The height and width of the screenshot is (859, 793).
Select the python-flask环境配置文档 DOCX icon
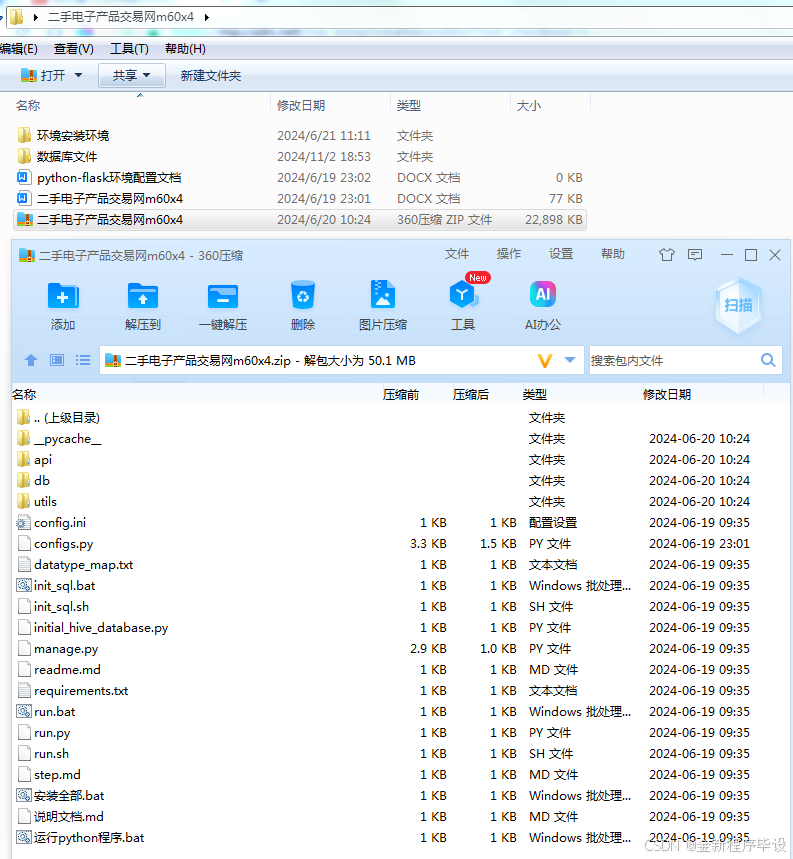tap(24, 177)
